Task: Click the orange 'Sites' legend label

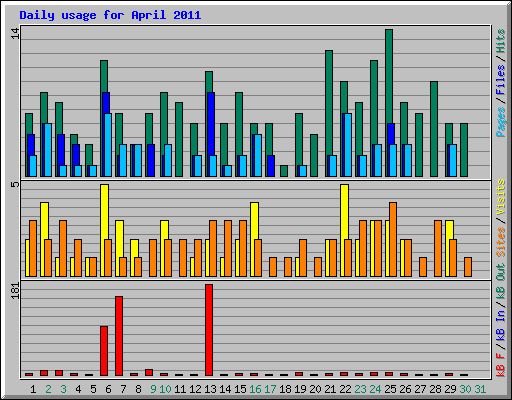Action: [x=501, y=242]
